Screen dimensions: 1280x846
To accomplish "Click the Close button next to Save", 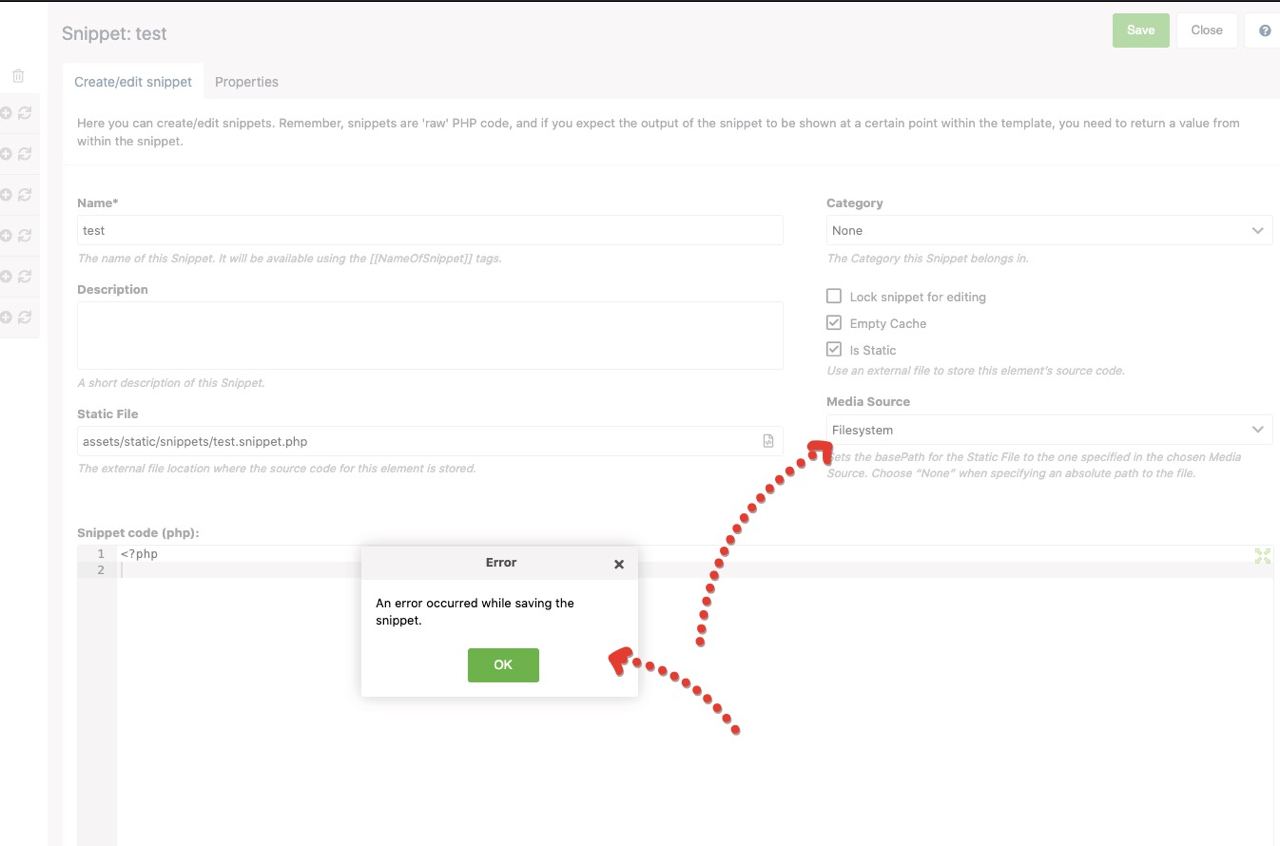I will point(1206,30).
